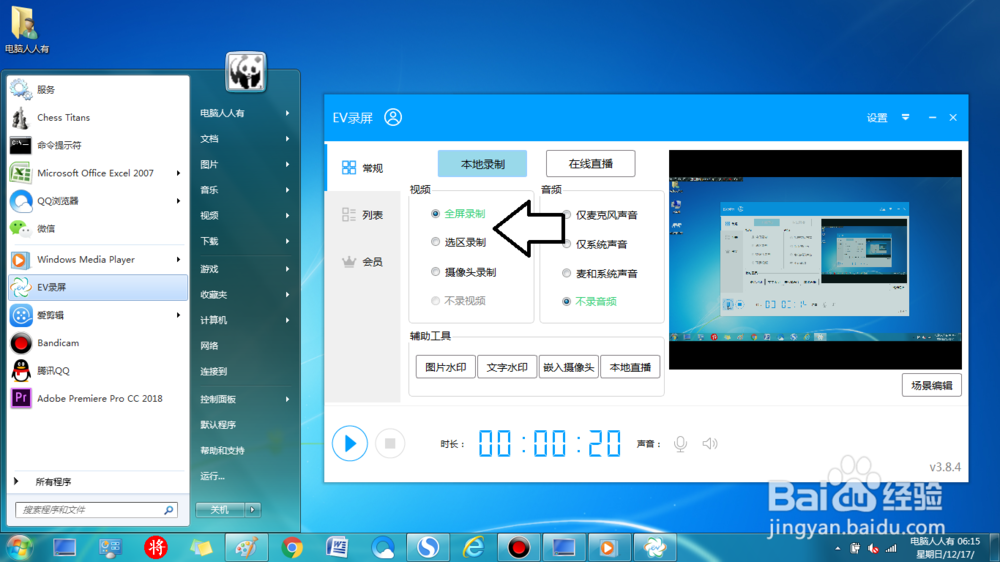1000x562 pixels.
Task: Open Paint from the taskbar
Action: point(247,548)
